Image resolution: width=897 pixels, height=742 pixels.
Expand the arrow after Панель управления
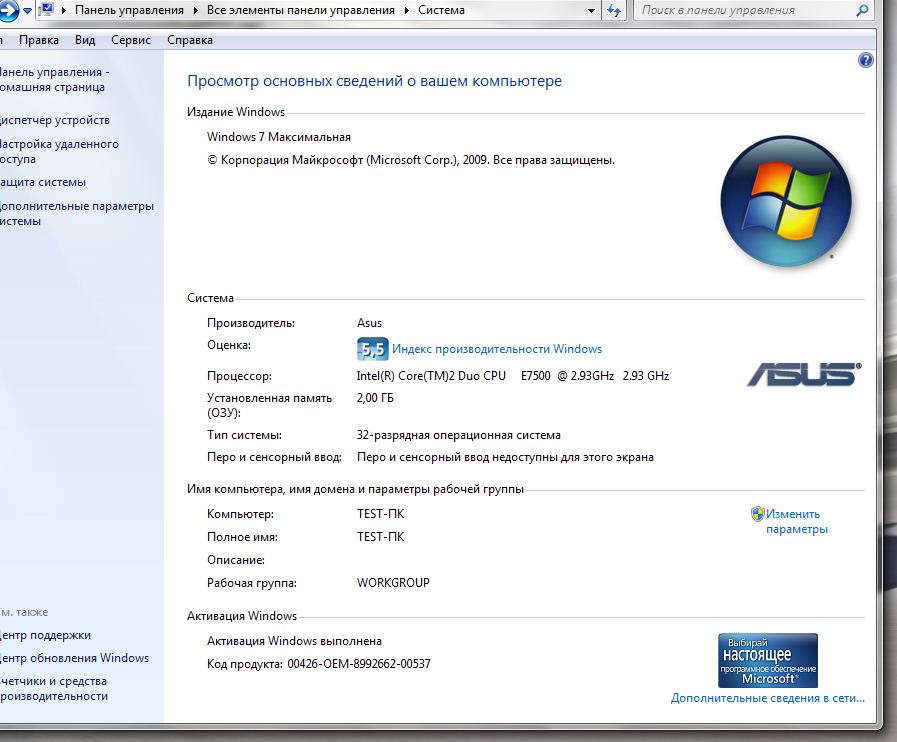coord(196,10)
